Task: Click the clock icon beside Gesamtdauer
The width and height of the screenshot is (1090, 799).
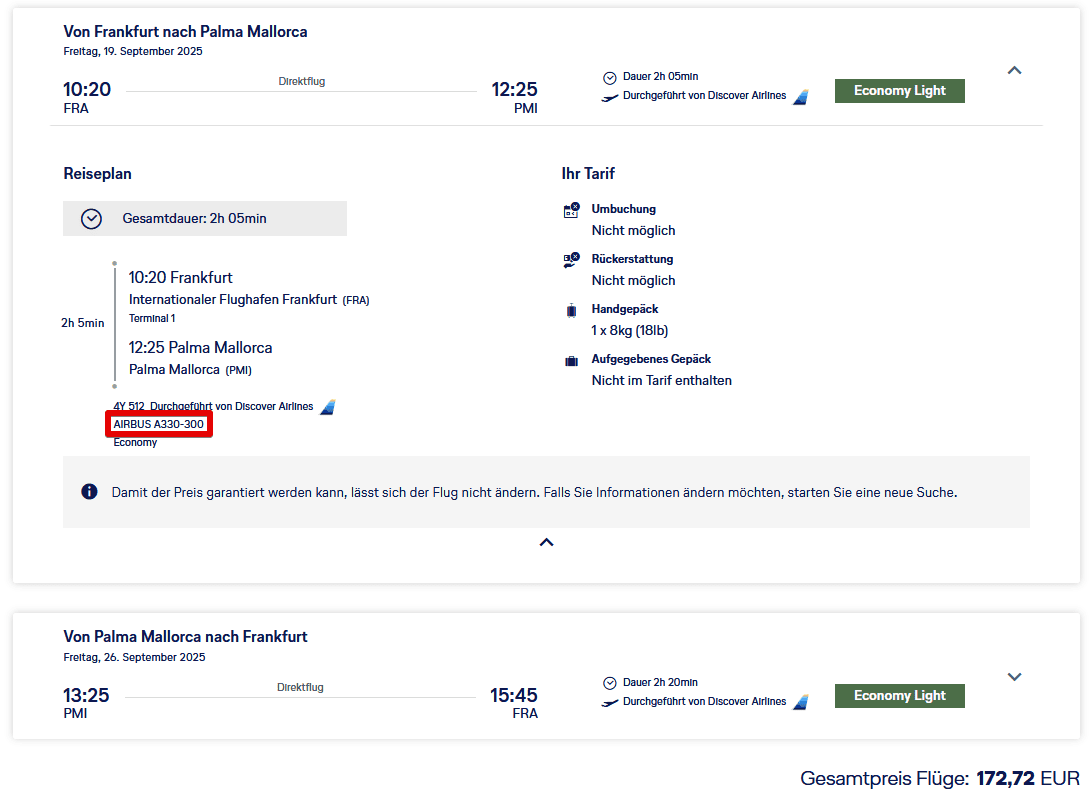Action: click(91, 219)
